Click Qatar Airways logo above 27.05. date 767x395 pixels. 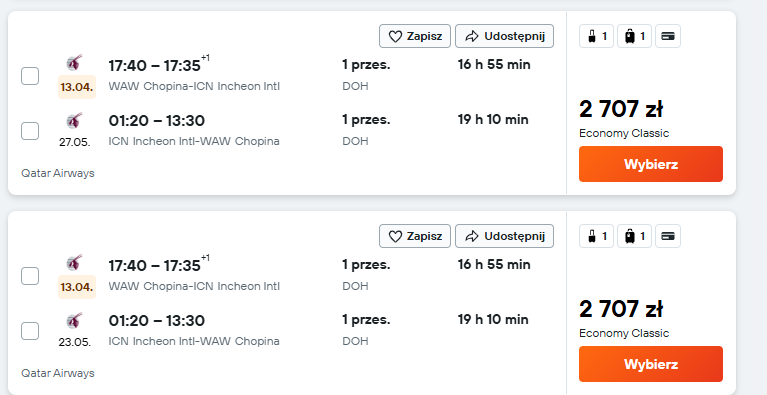click(74, 121)
